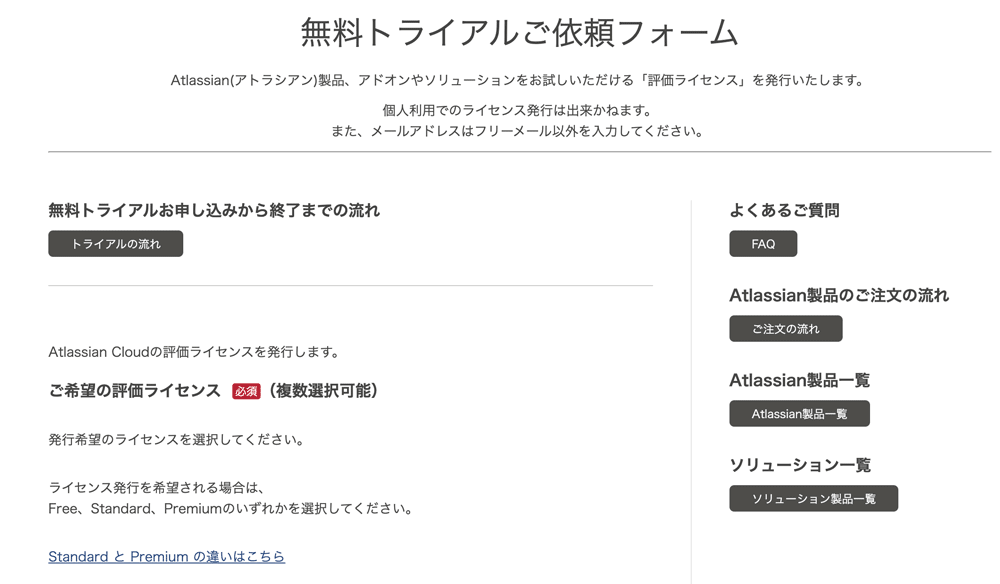Click the Free、Standard、Premium instruction line
The width and height of the screenshot is (1000, 584).
(x=232, y=509)
